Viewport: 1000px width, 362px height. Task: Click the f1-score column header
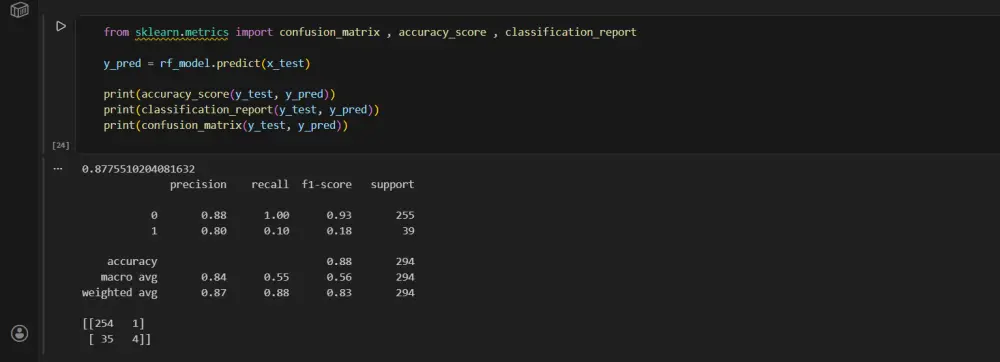tap(327, 185)
